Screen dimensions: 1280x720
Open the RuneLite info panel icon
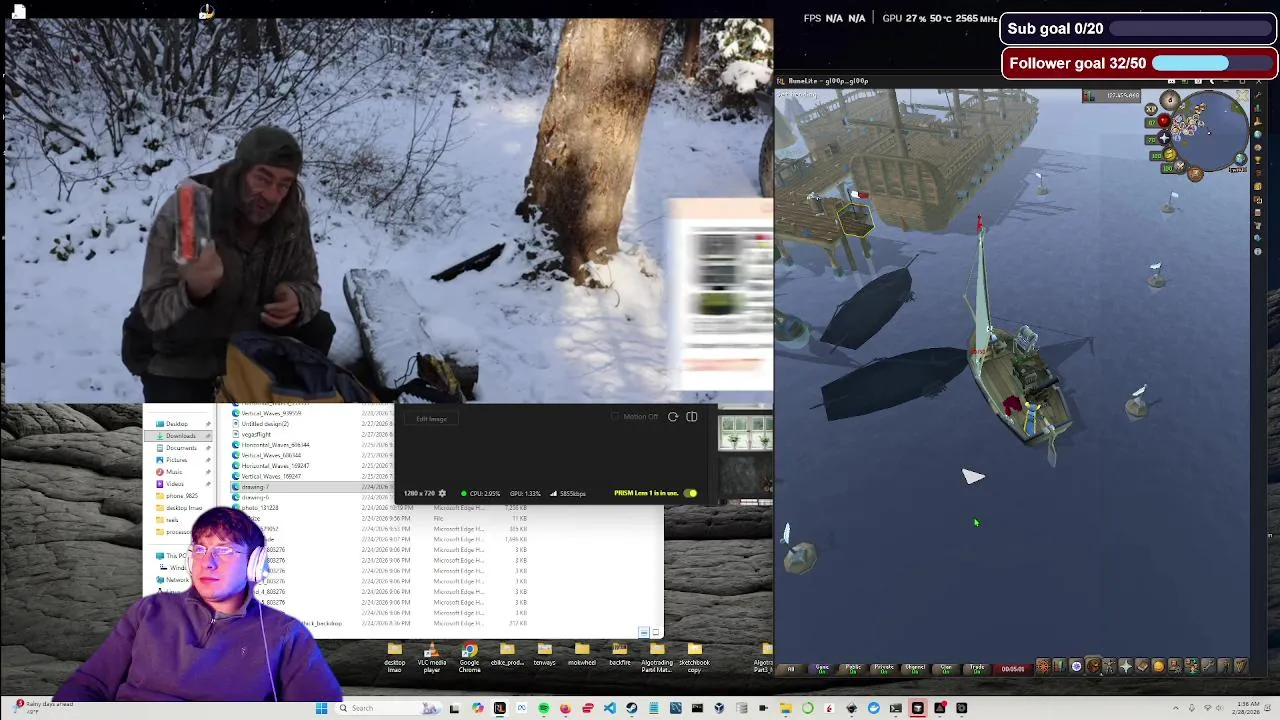click(1258, 251)
